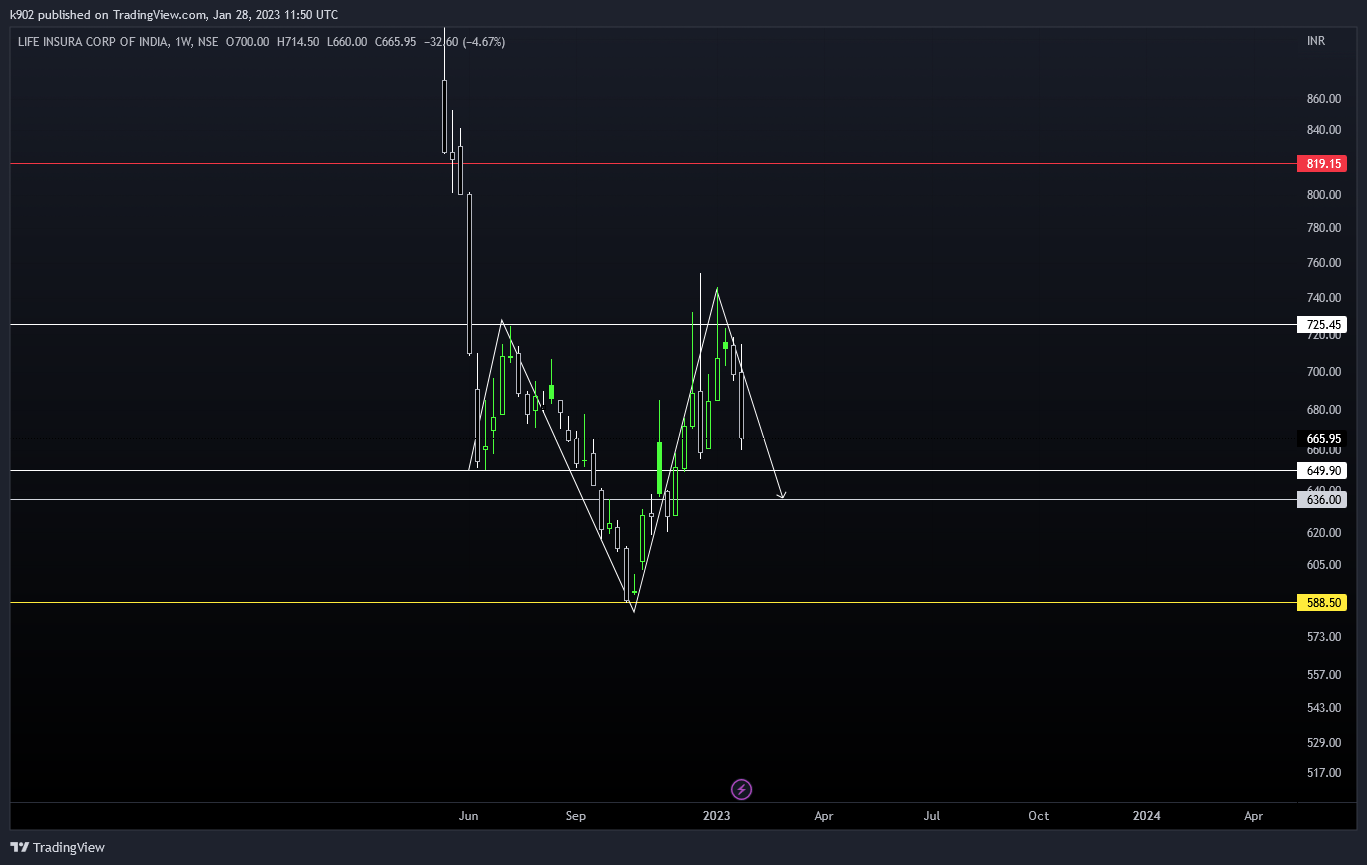Click the Oct label on time axis
The width and height of the screenshot is (1367, 865).
[x=1039, y=816]
